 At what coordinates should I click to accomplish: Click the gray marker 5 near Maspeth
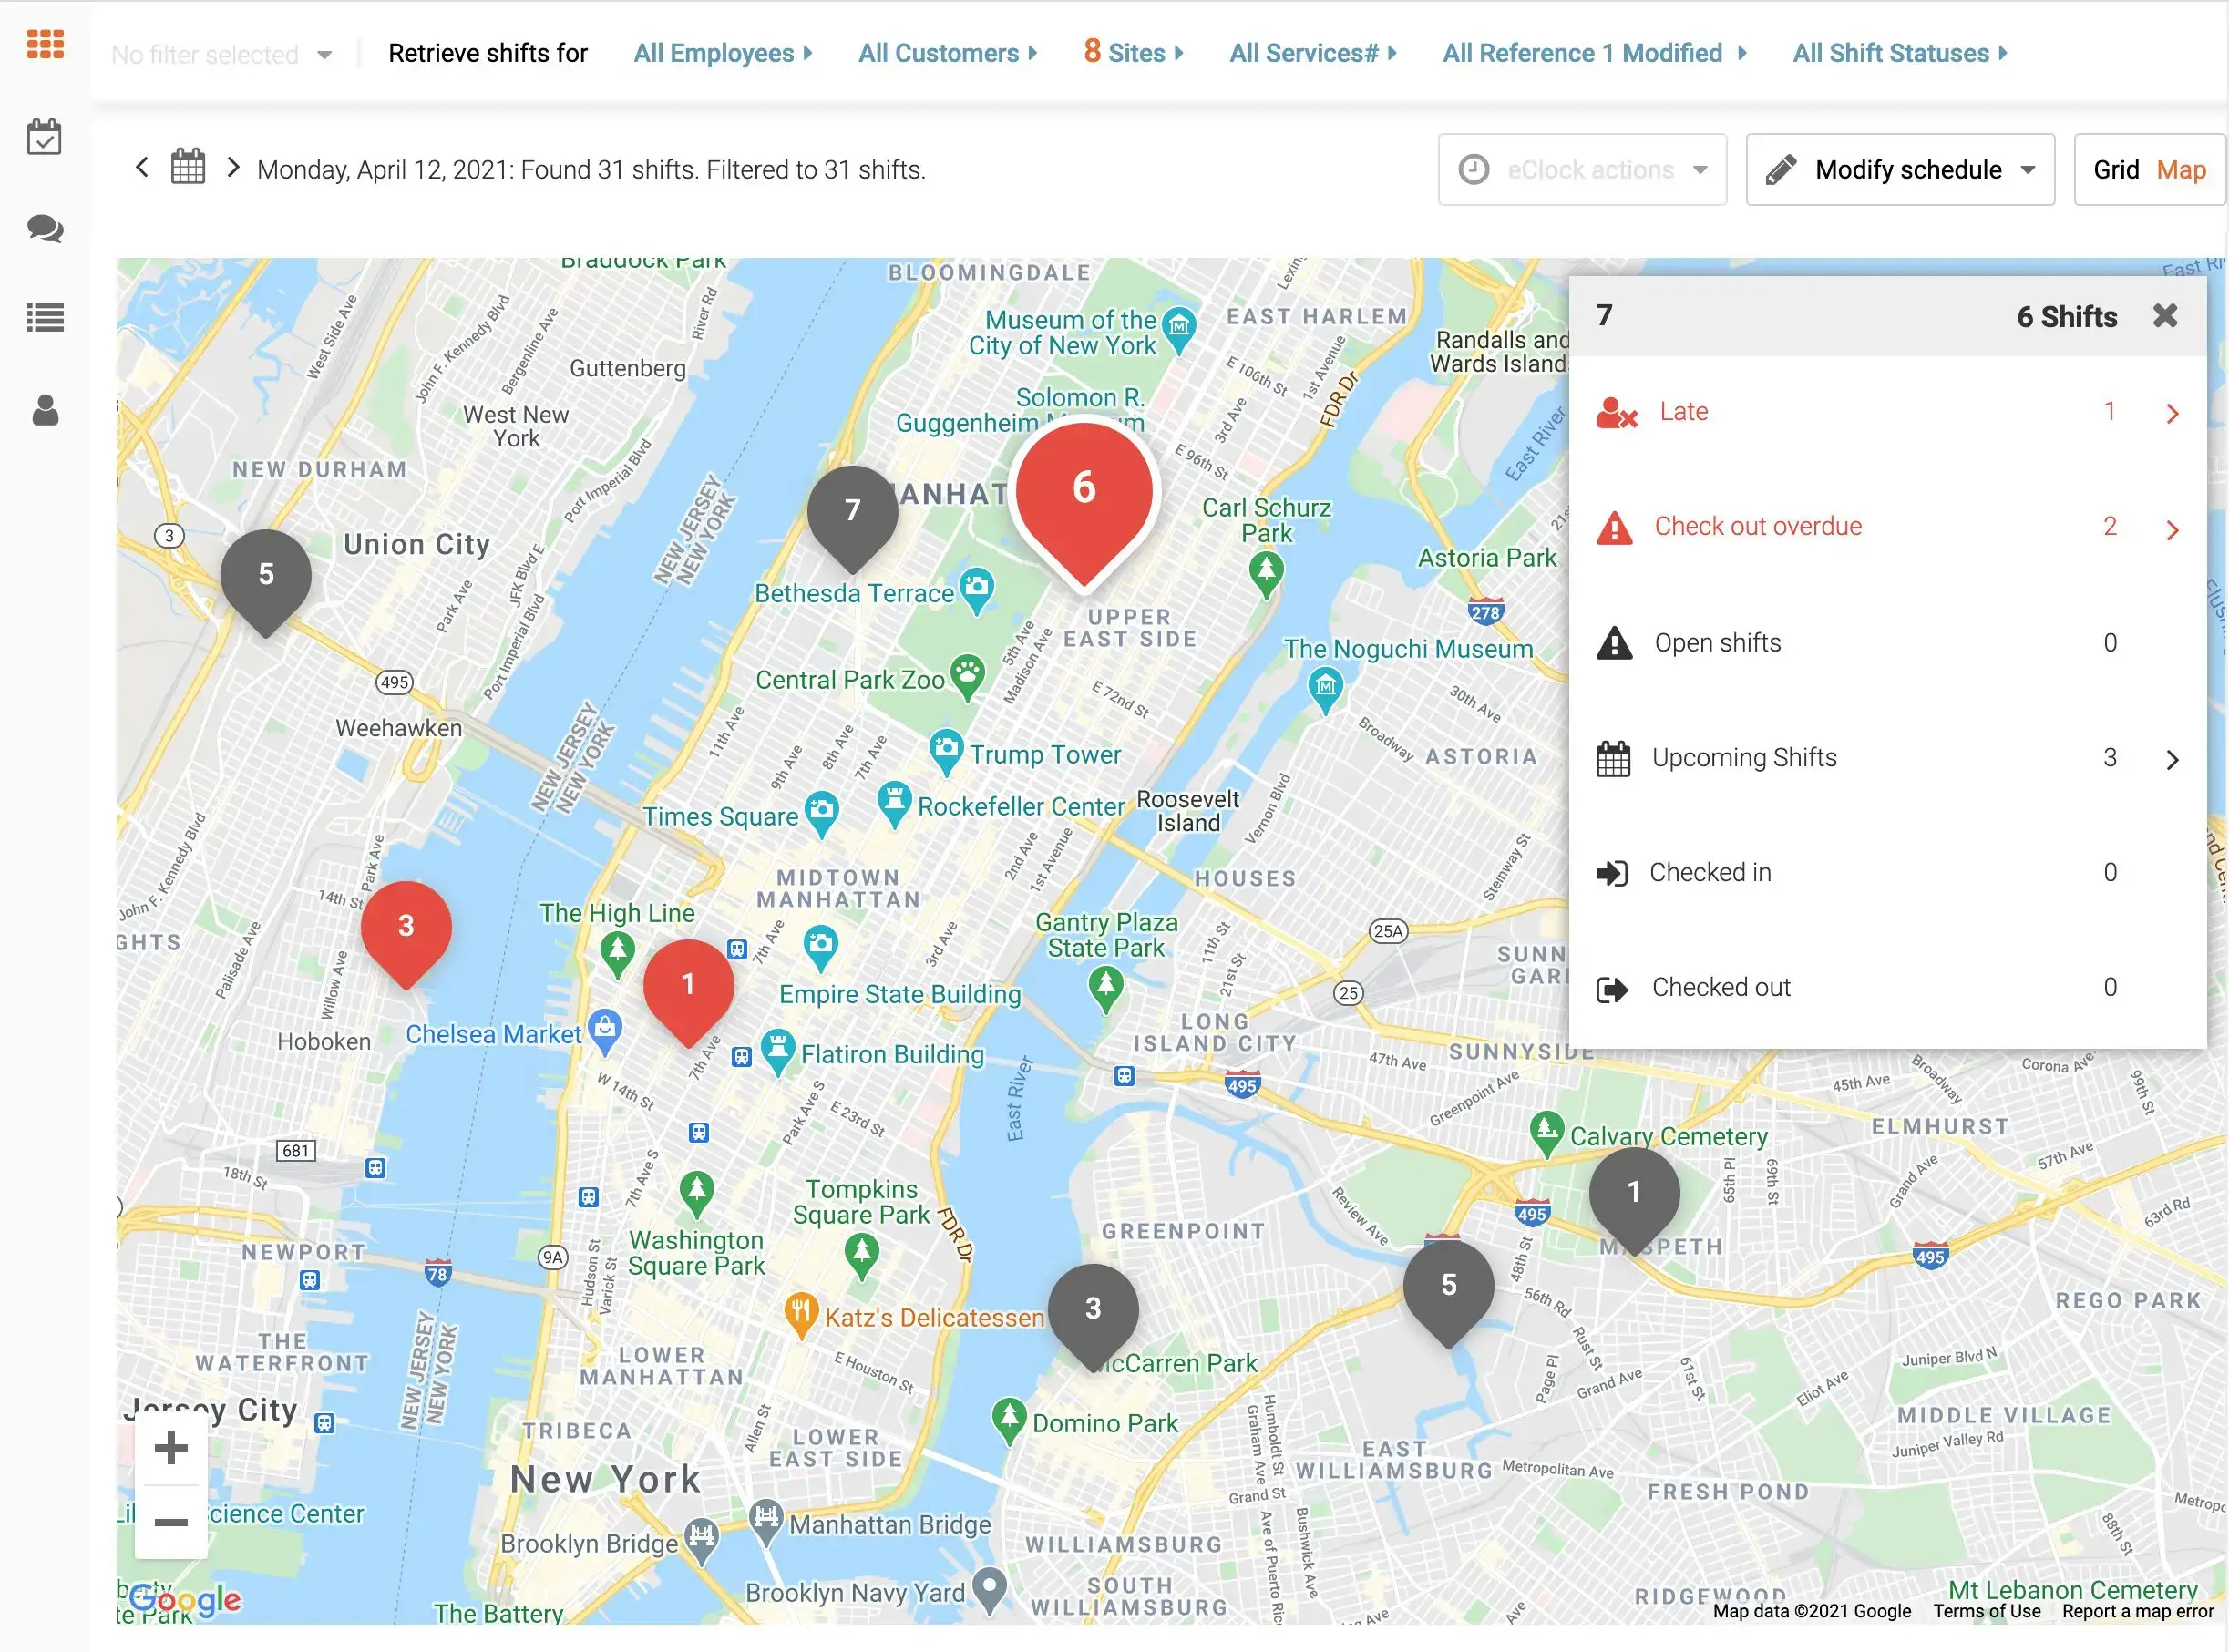(1449, 1293)
